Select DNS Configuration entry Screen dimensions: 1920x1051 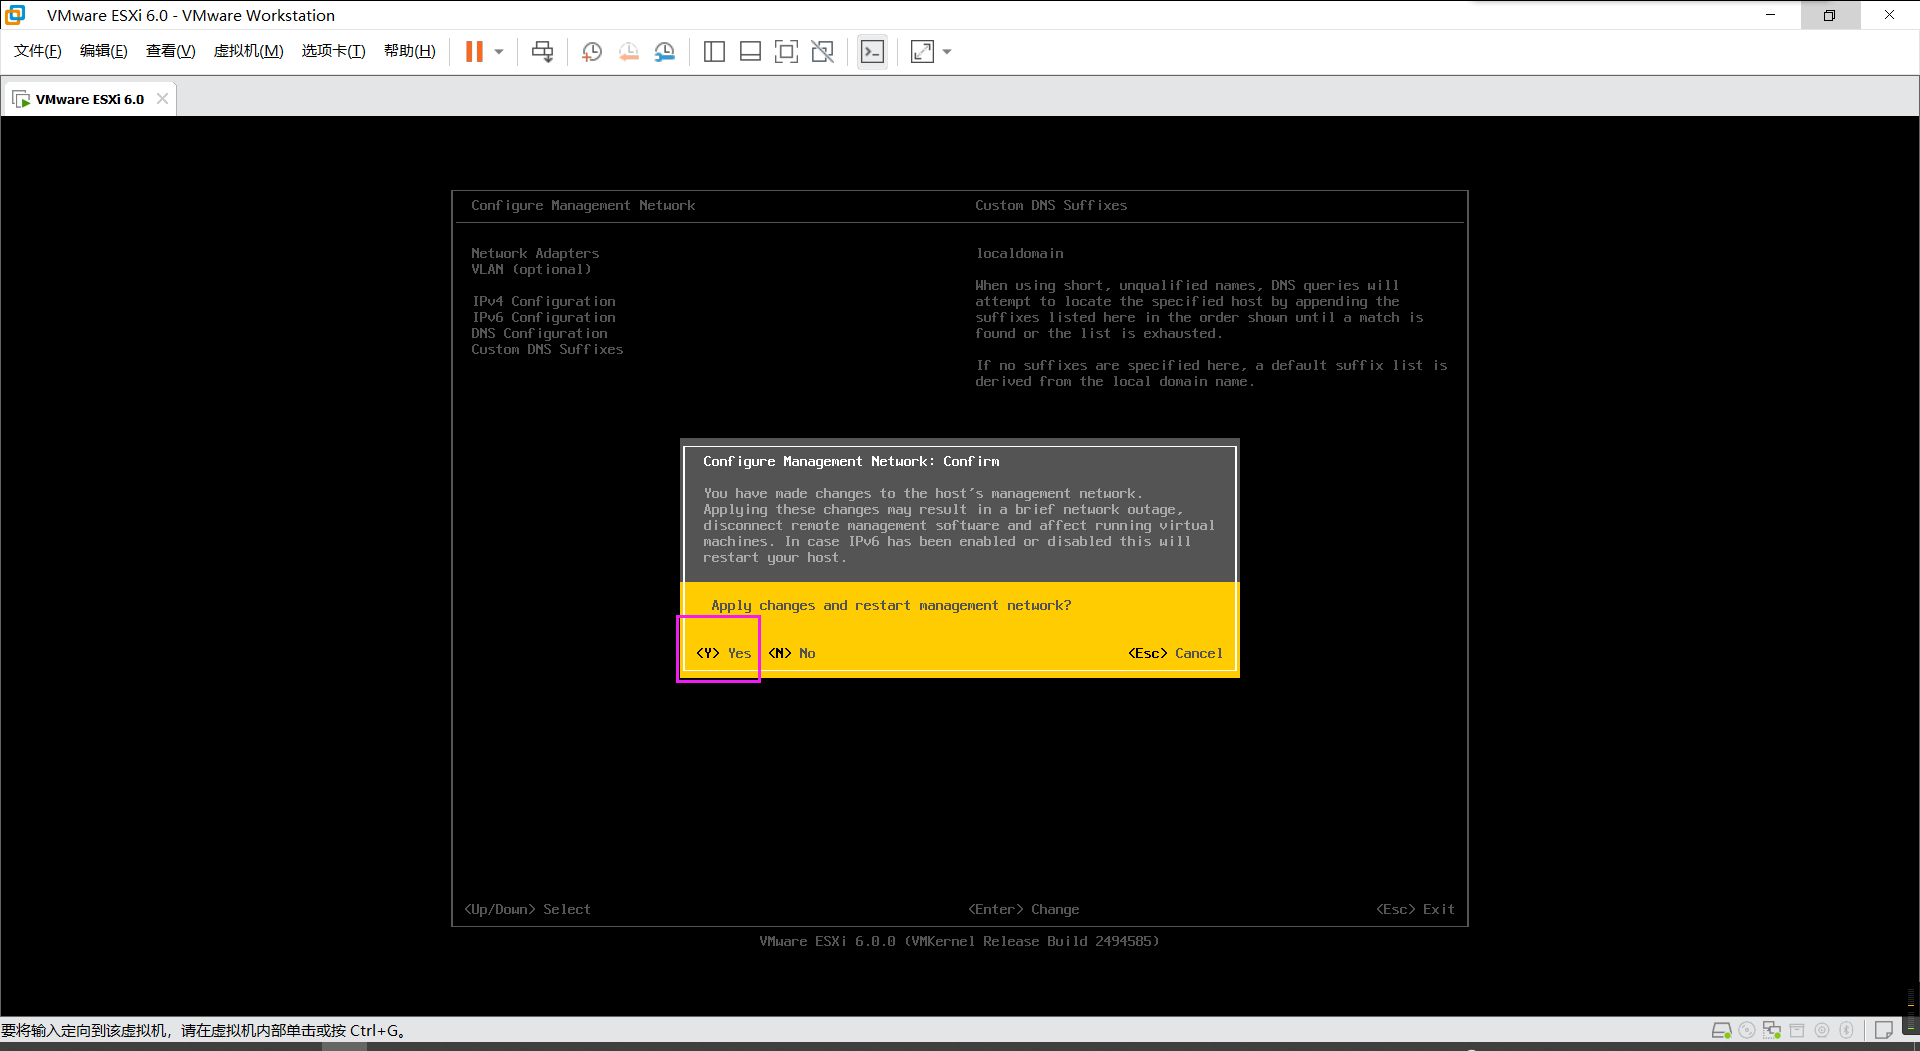click(x=539, y=333)
